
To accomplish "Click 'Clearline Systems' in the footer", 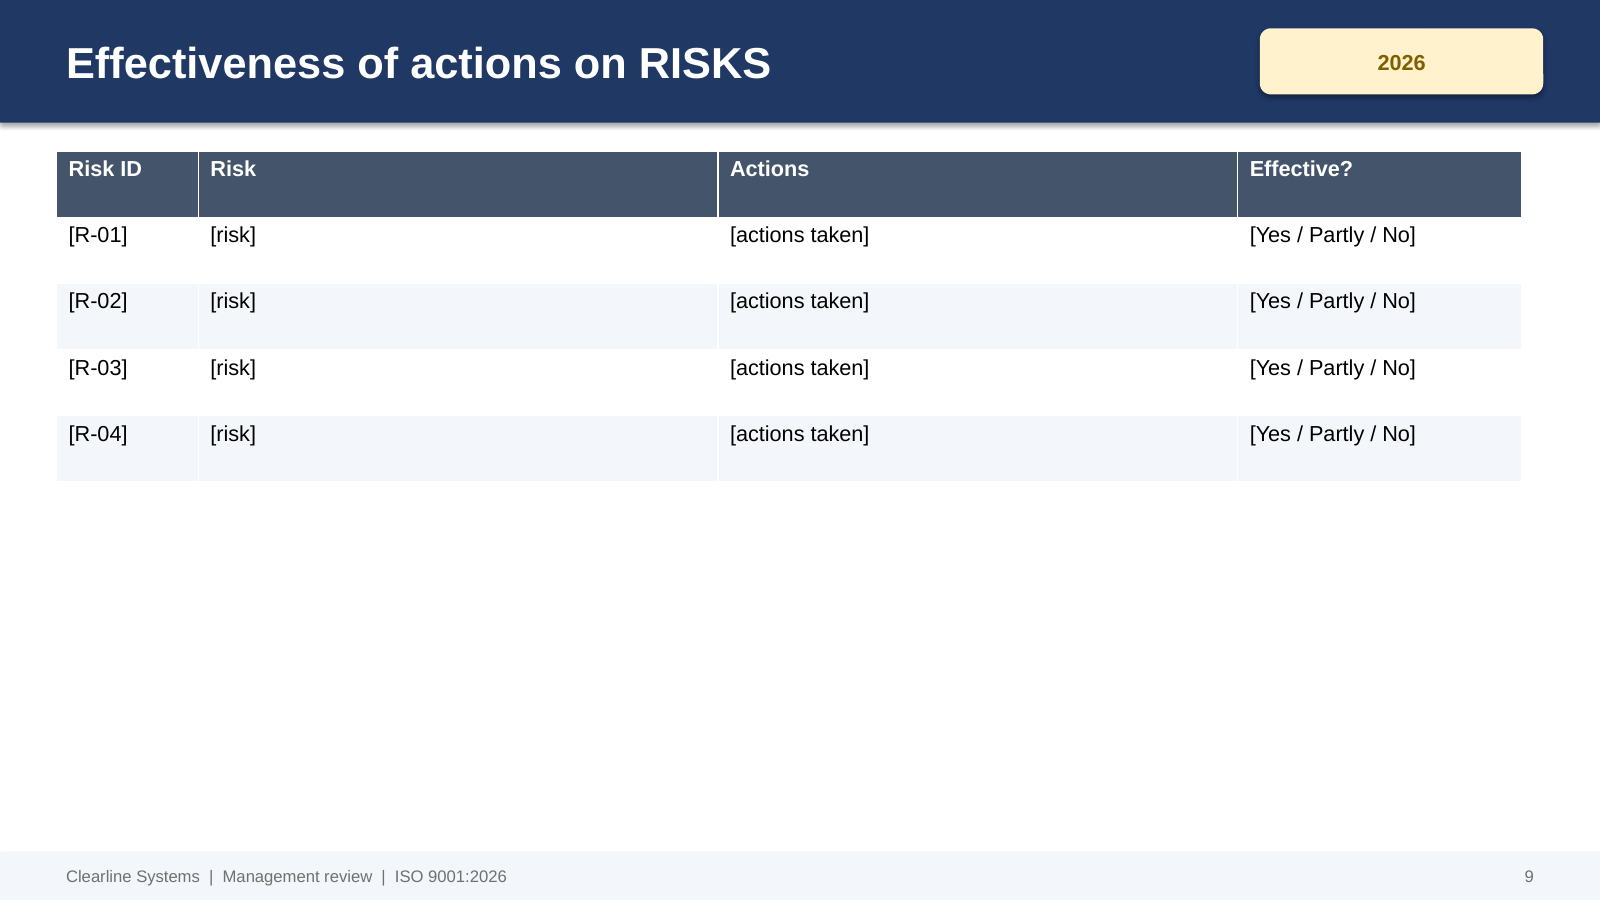I will 133,877.
